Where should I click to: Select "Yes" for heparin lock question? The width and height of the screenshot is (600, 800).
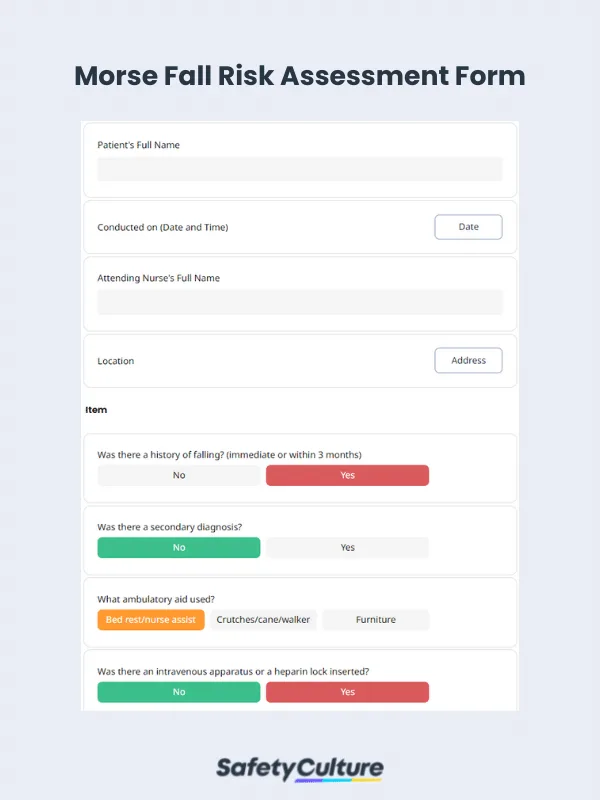point(347,691)
